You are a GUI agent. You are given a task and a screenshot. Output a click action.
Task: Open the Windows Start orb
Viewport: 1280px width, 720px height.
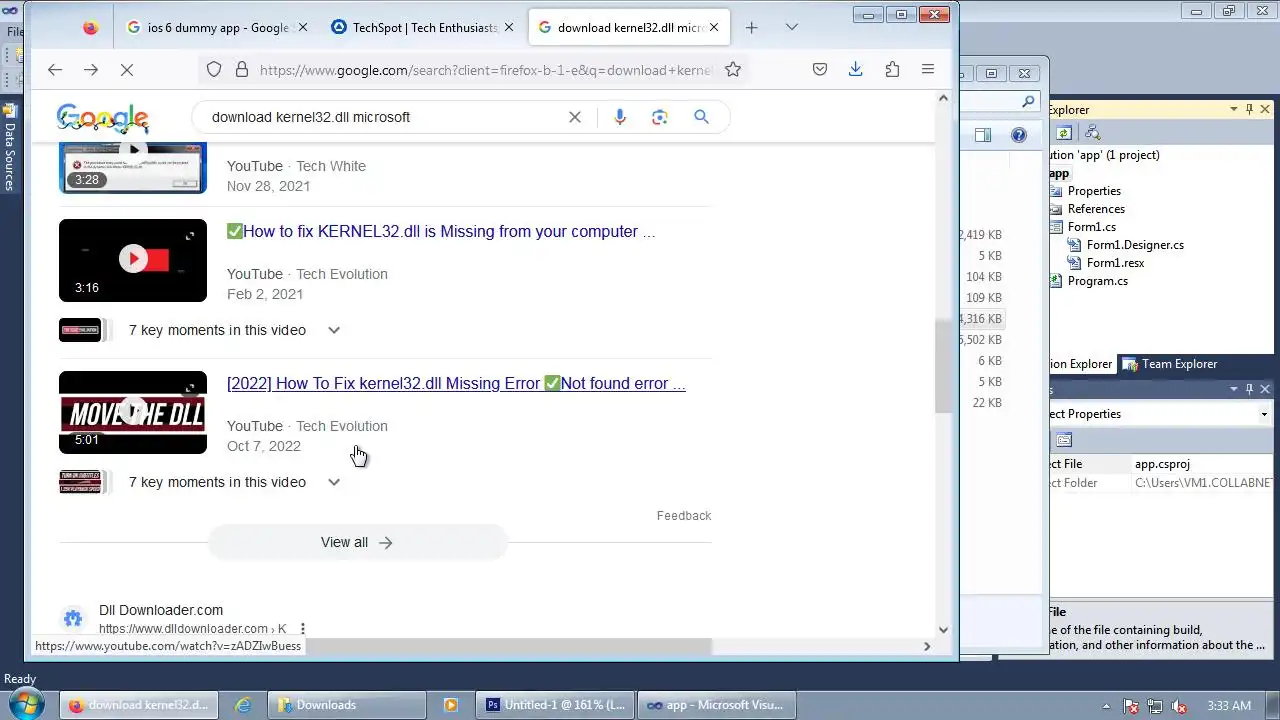point(26,703)
